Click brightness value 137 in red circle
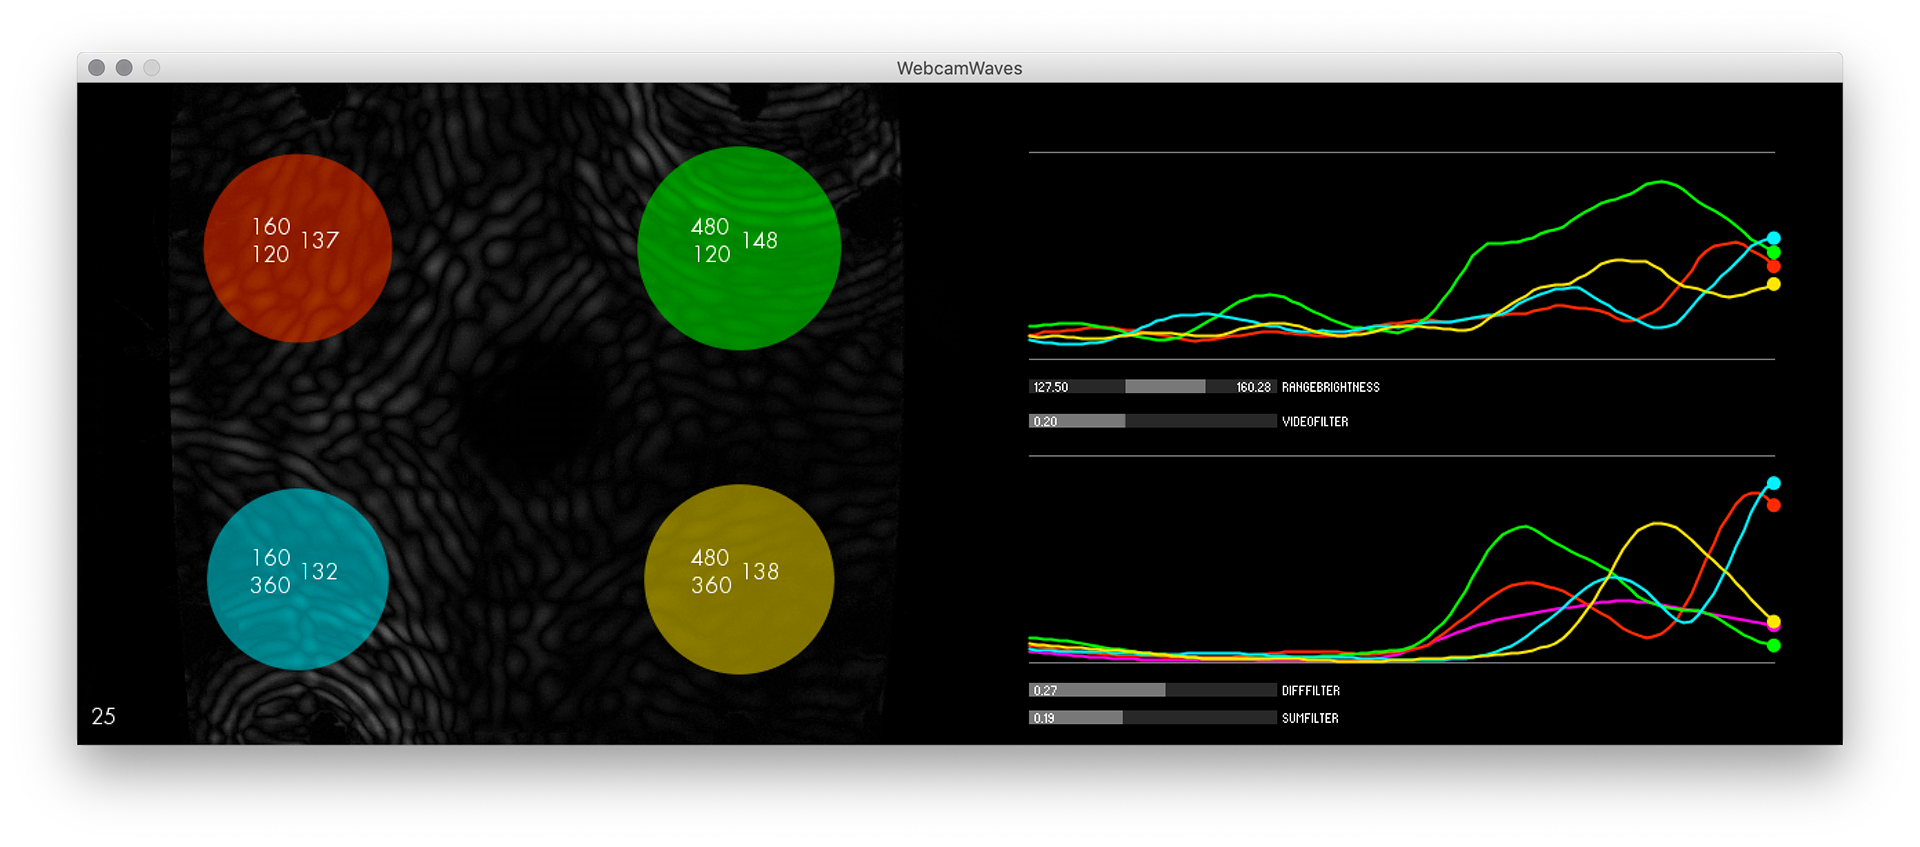 320,240
